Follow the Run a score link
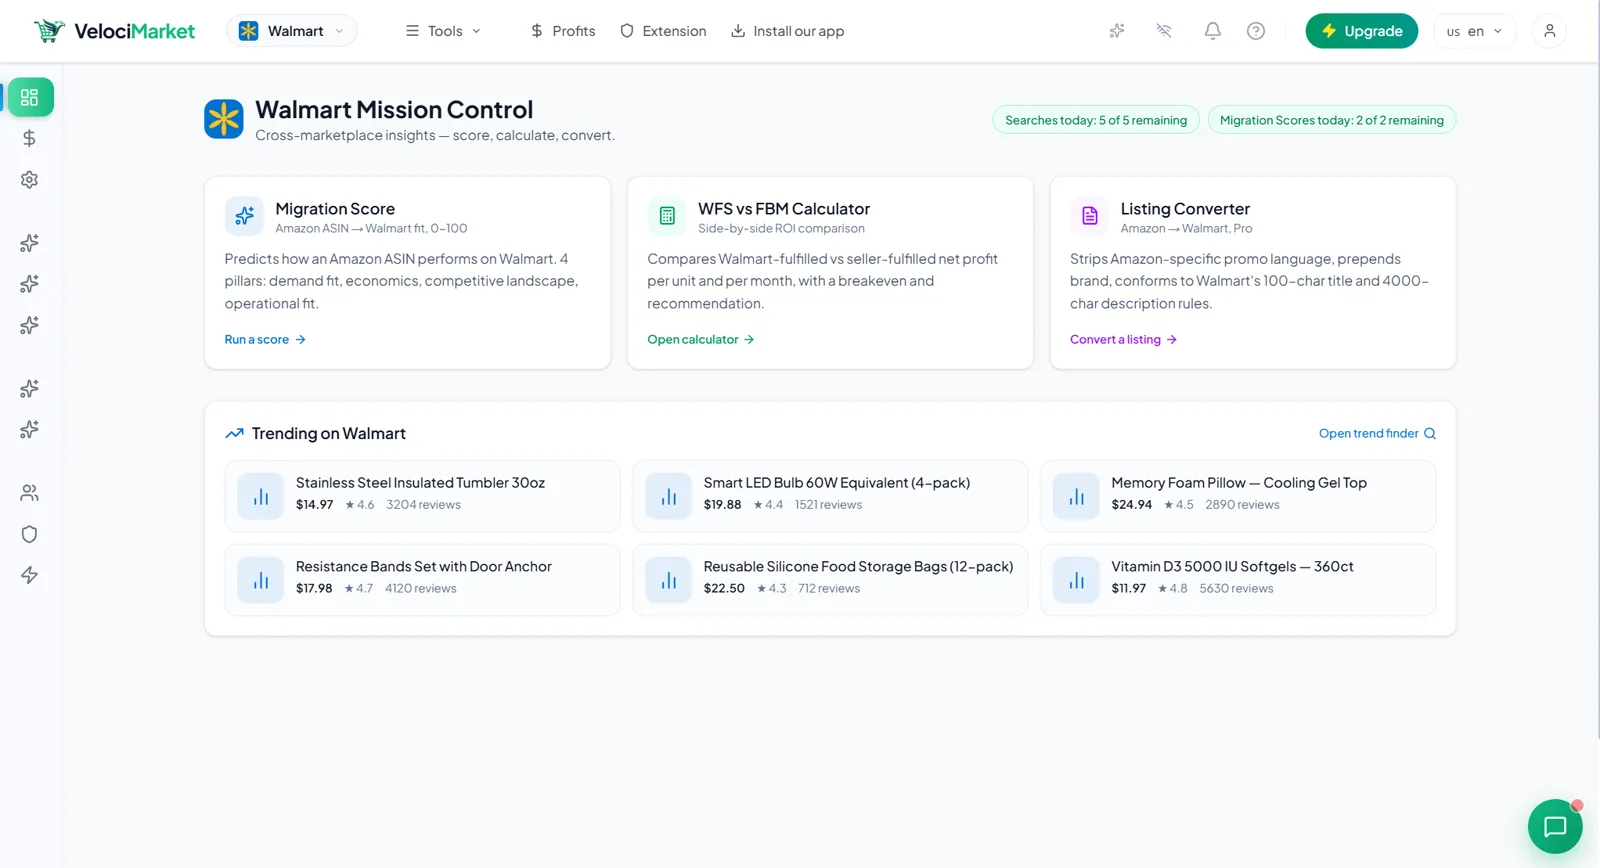Viewport: 1600px width, 868px height. [265, 339]
